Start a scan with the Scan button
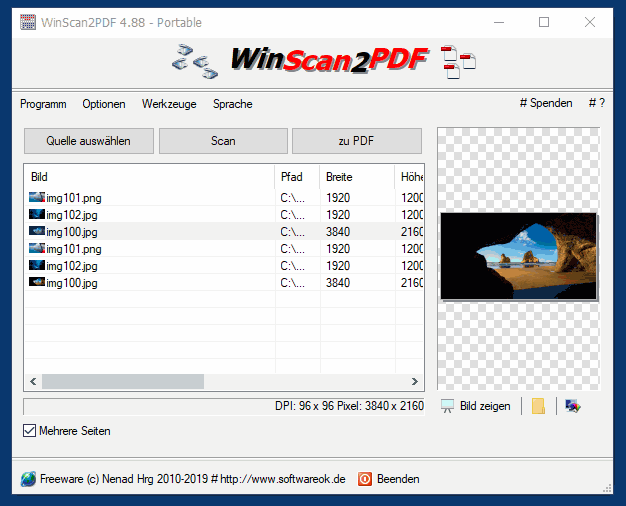Image resolution: width=626 pixels, height=506 pixels. [223, 141]
